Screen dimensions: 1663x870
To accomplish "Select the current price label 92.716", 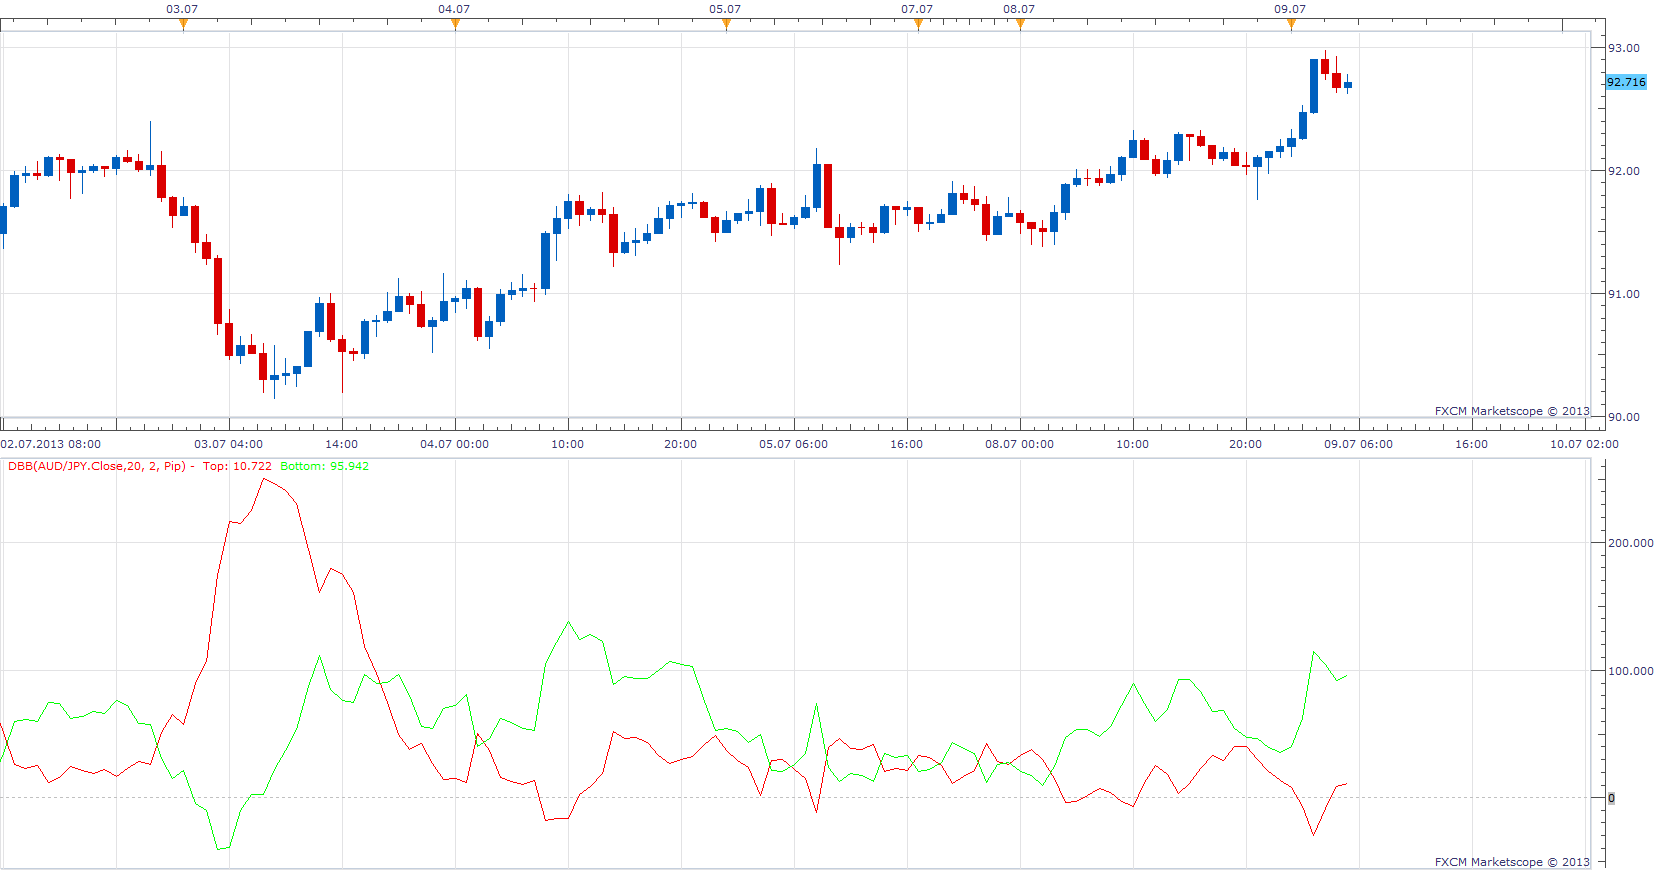I will tap(1626, 82).
